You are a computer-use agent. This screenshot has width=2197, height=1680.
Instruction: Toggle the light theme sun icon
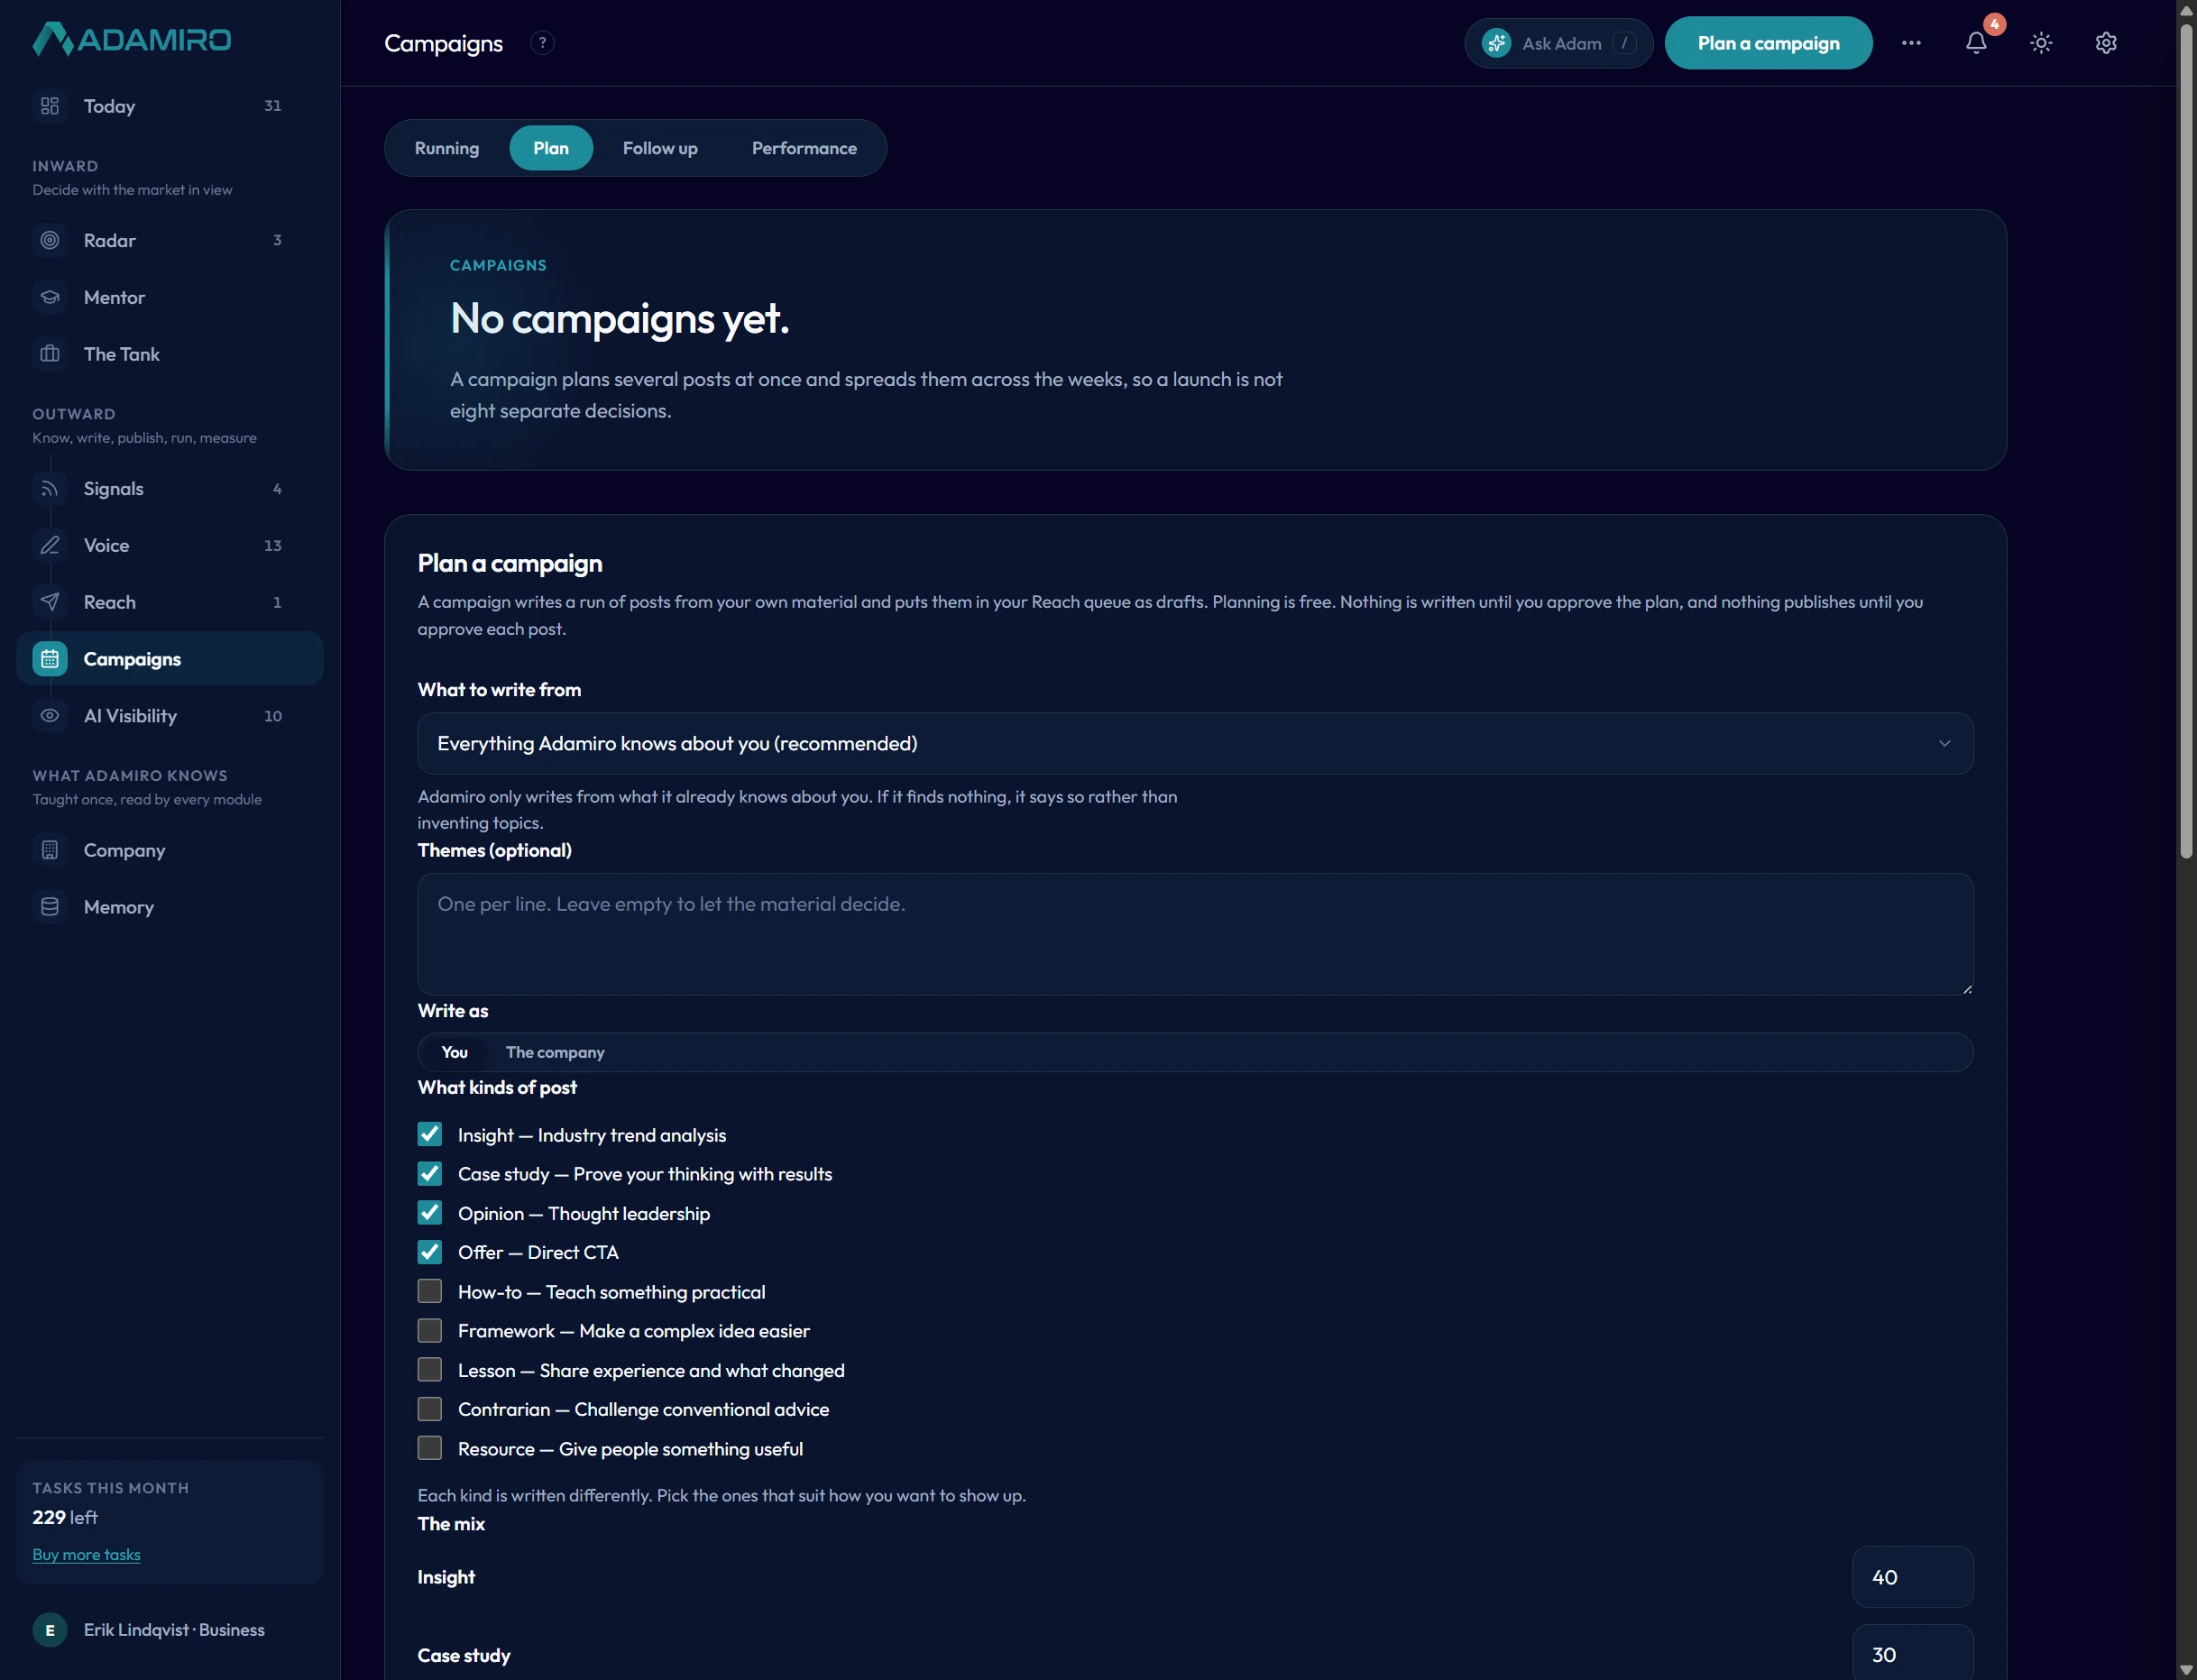[2041, 43]
